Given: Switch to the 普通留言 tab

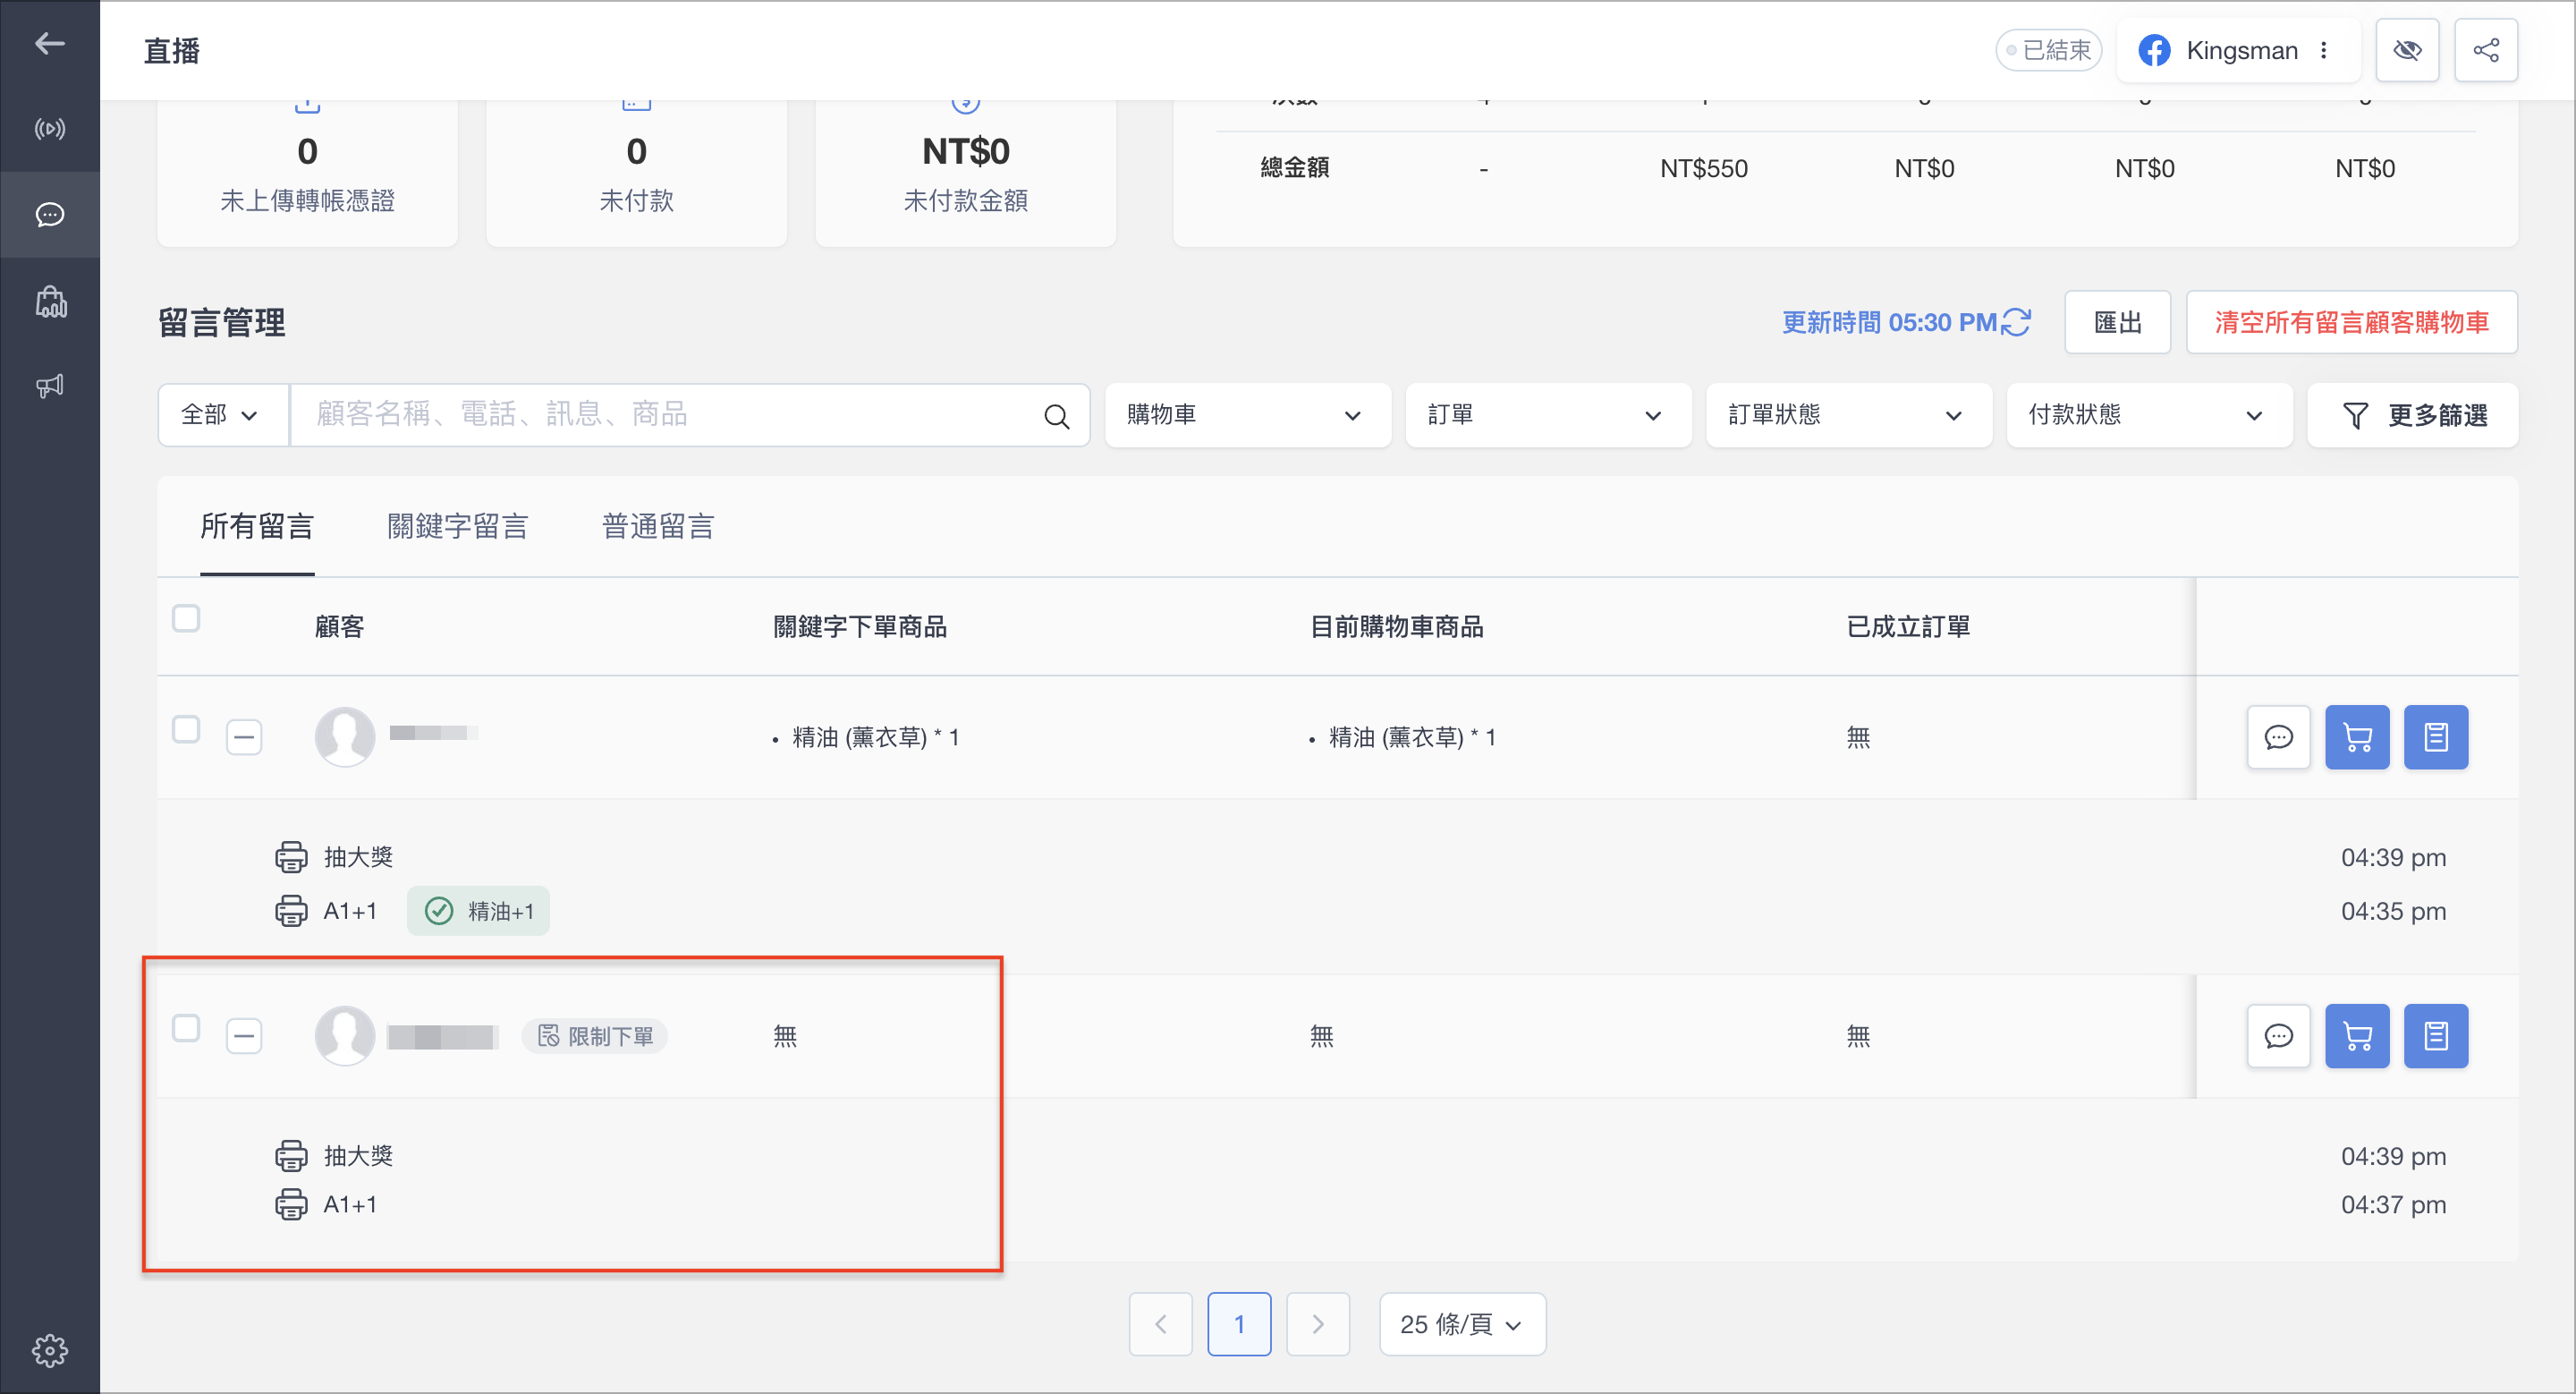Looking at the screenshot, I should click(658, 527).
